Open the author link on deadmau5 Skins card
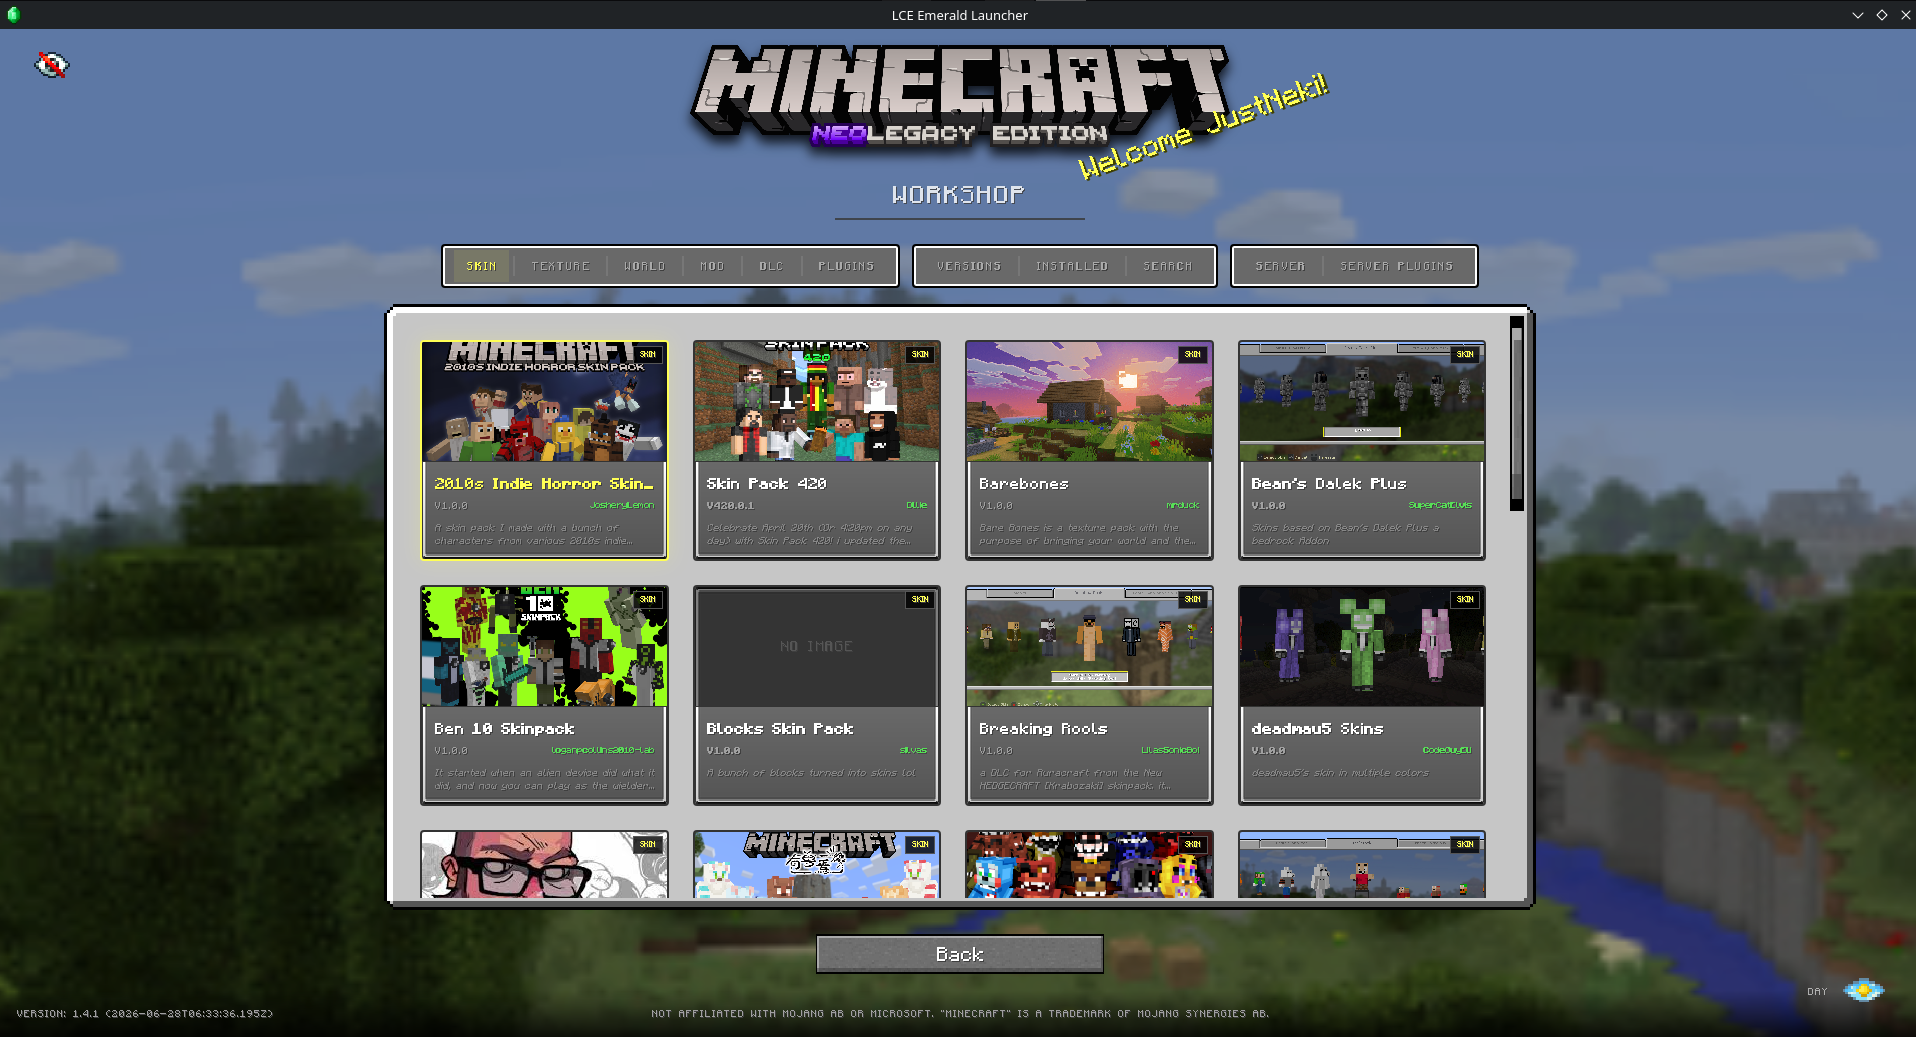Viewport: 1916px width, 1037px height. click(1447, 750)
